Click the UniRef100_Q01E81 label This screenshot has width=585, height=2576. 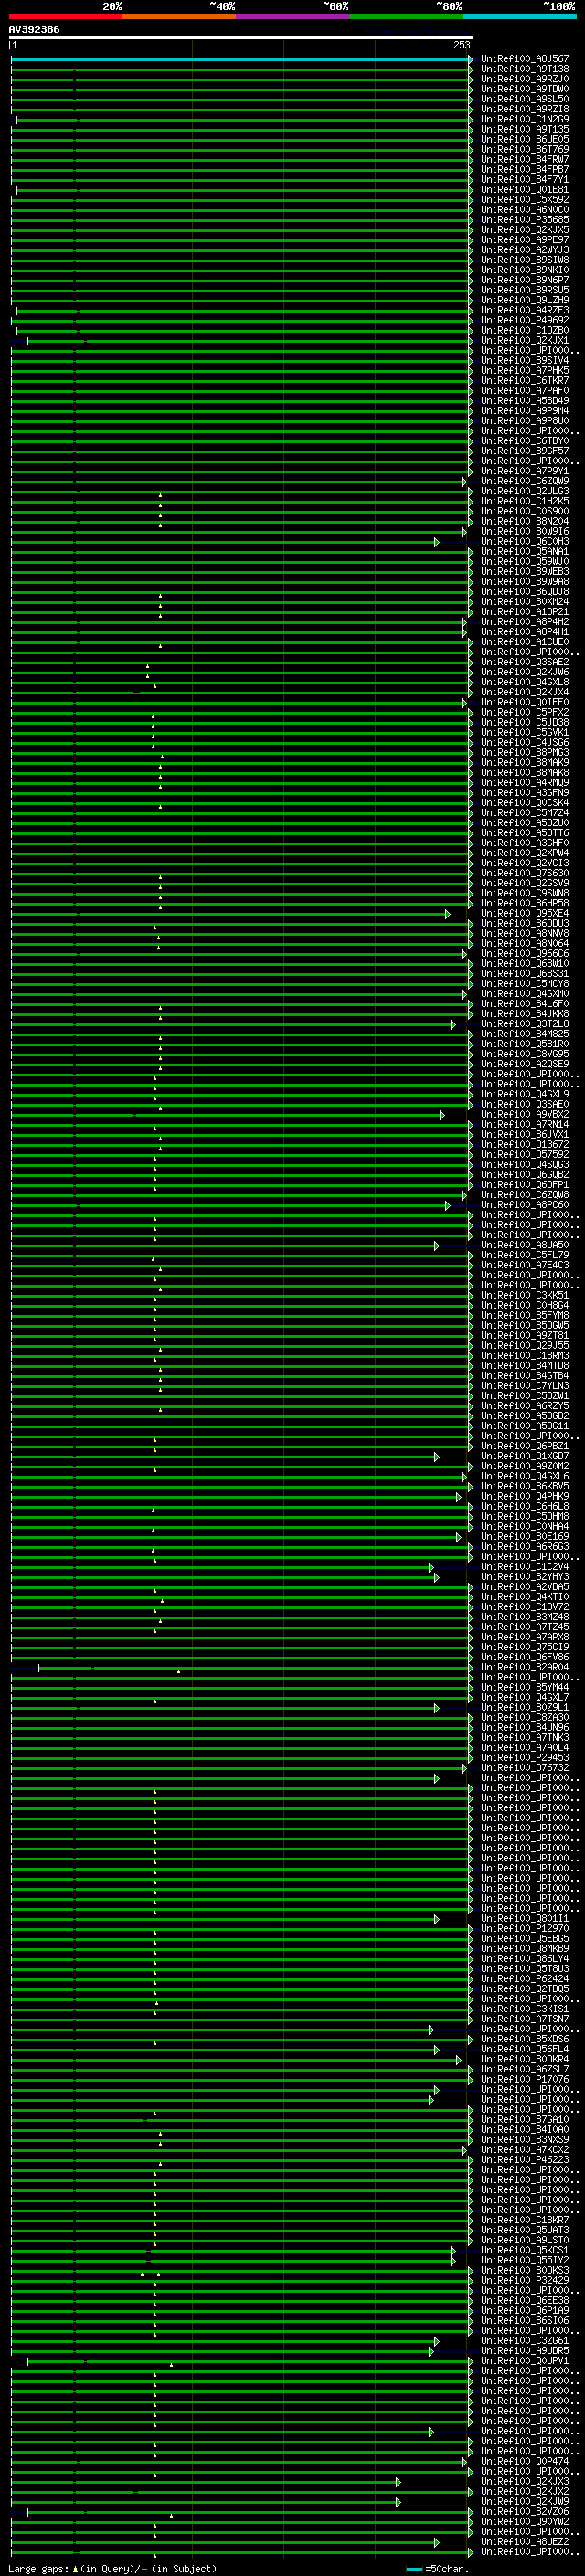525,190
